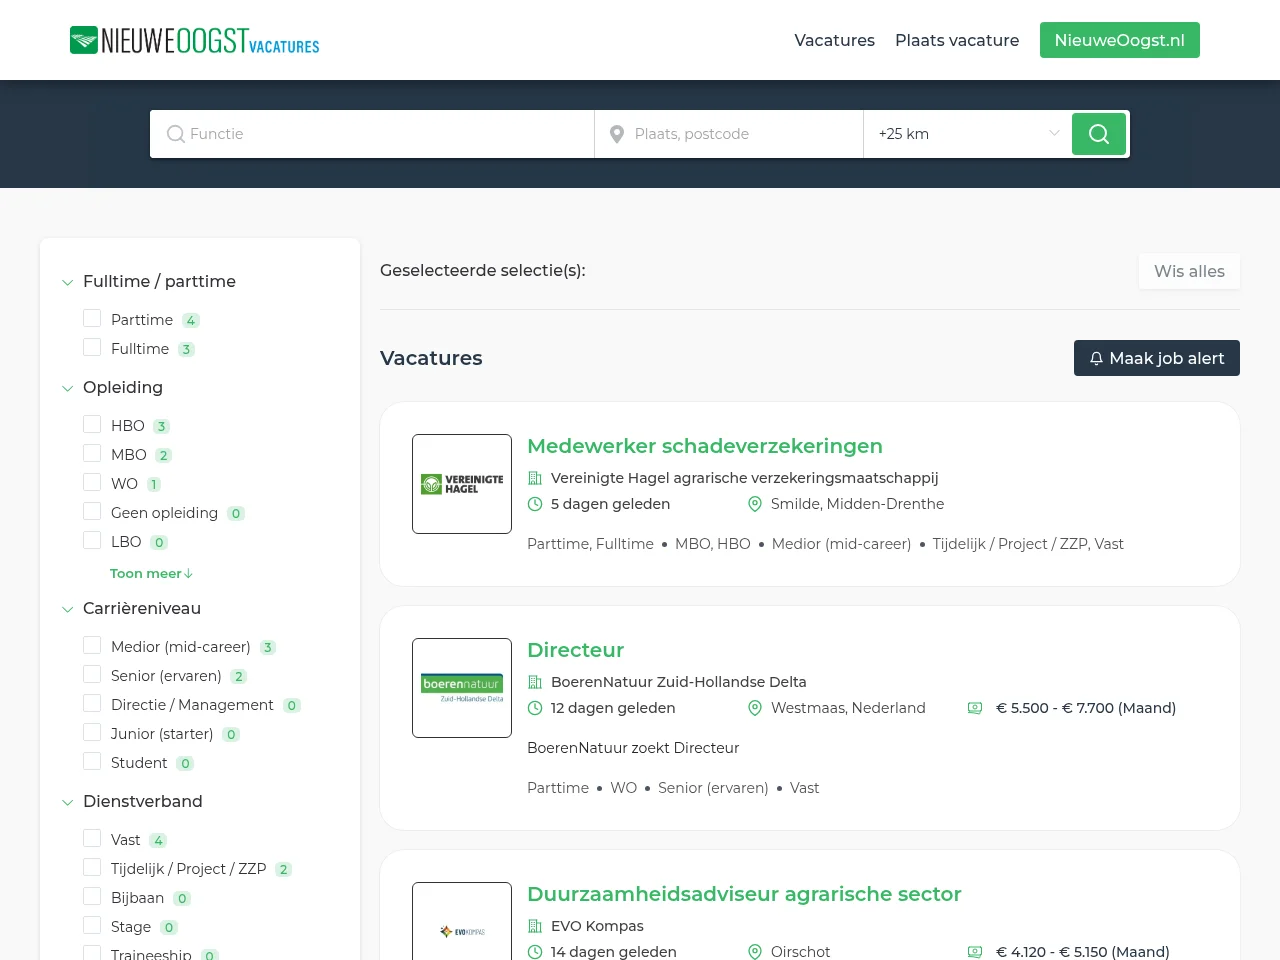Image resolution: width=1280 pixels, height=960 pixels.
Task: Check the Senior (ervaren) box
Action: [92, 674]
